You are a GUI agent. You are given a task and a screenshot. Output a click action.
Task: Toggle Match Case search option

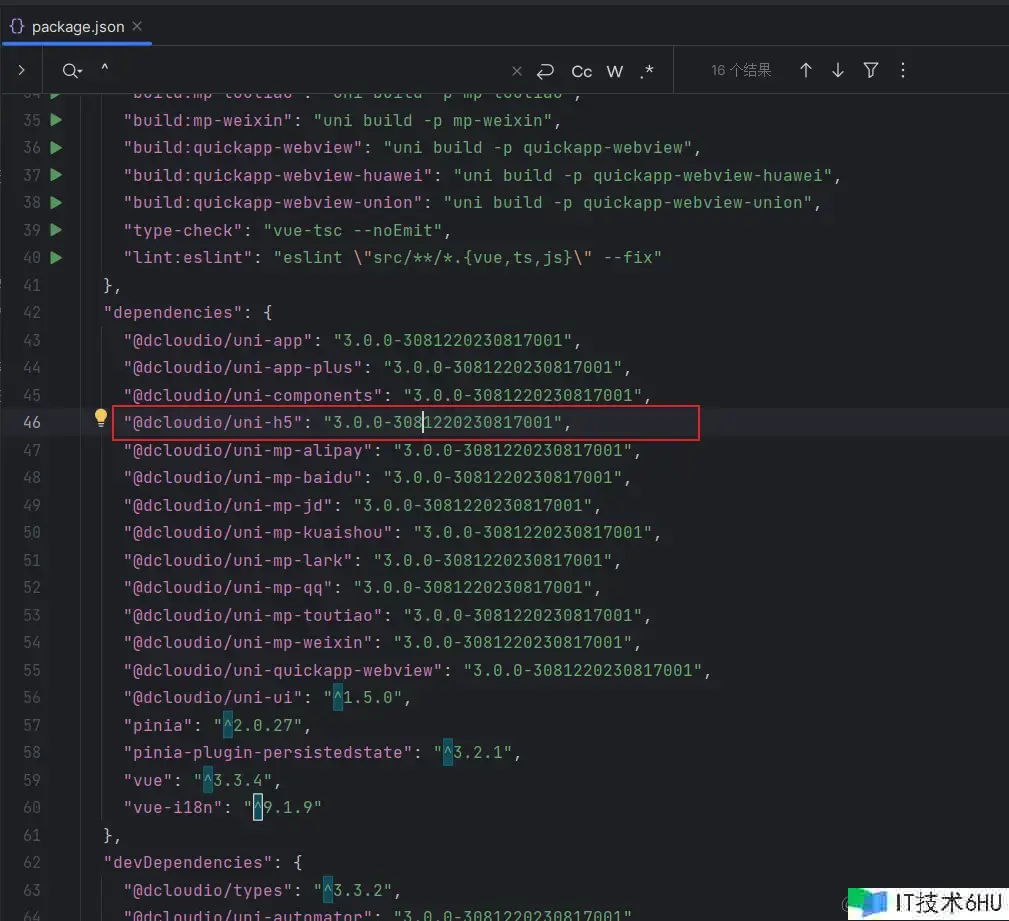582,71
